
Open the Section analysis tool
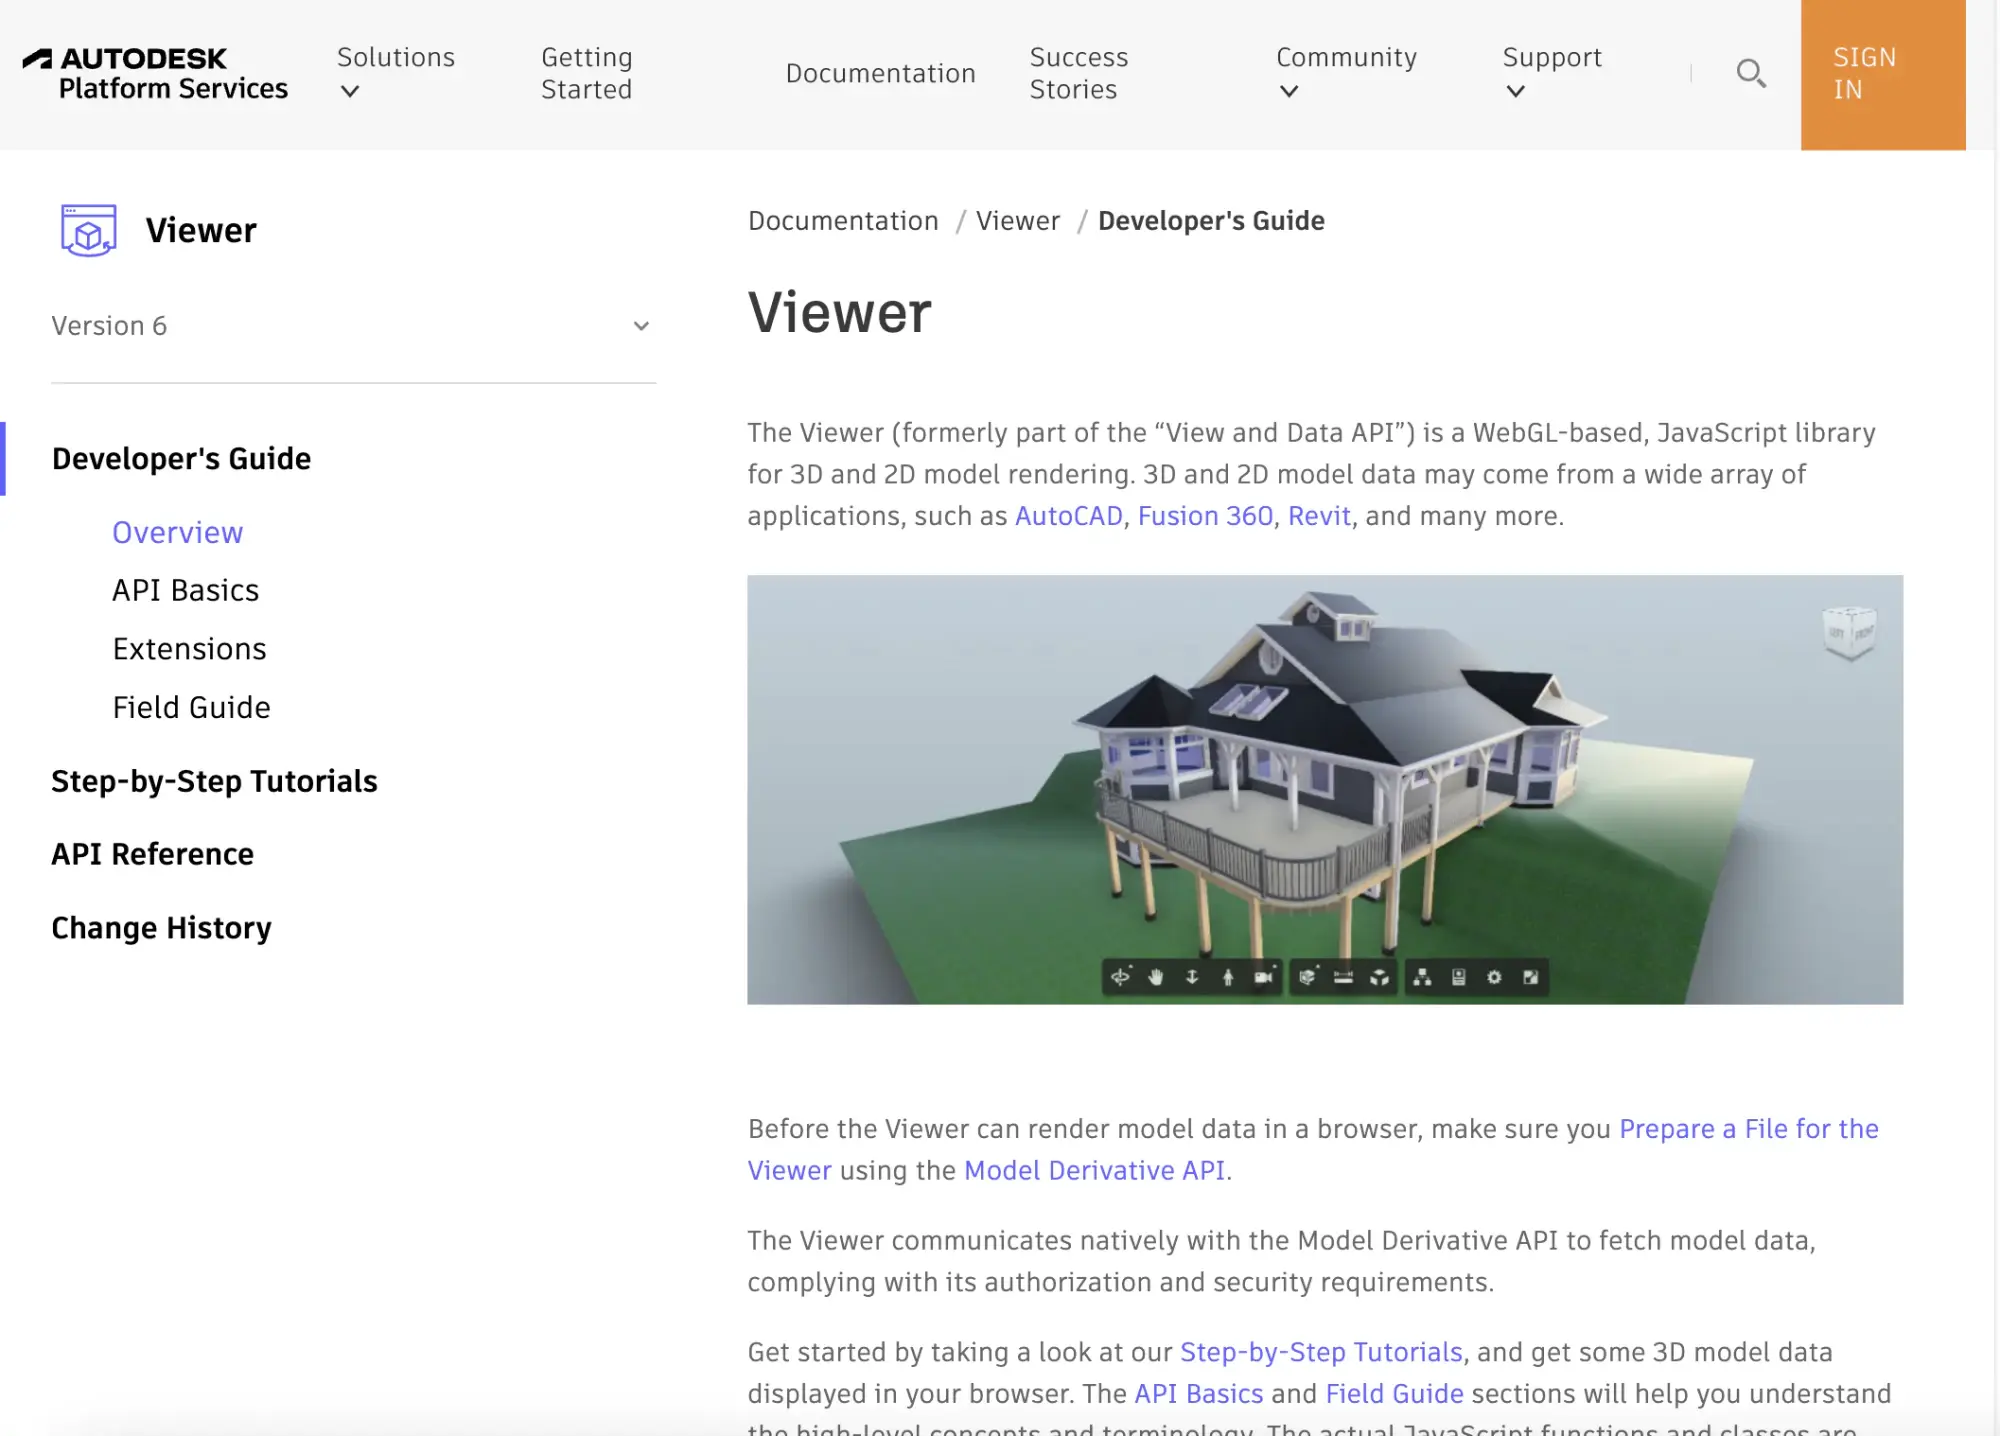(x=1307, y=977)
